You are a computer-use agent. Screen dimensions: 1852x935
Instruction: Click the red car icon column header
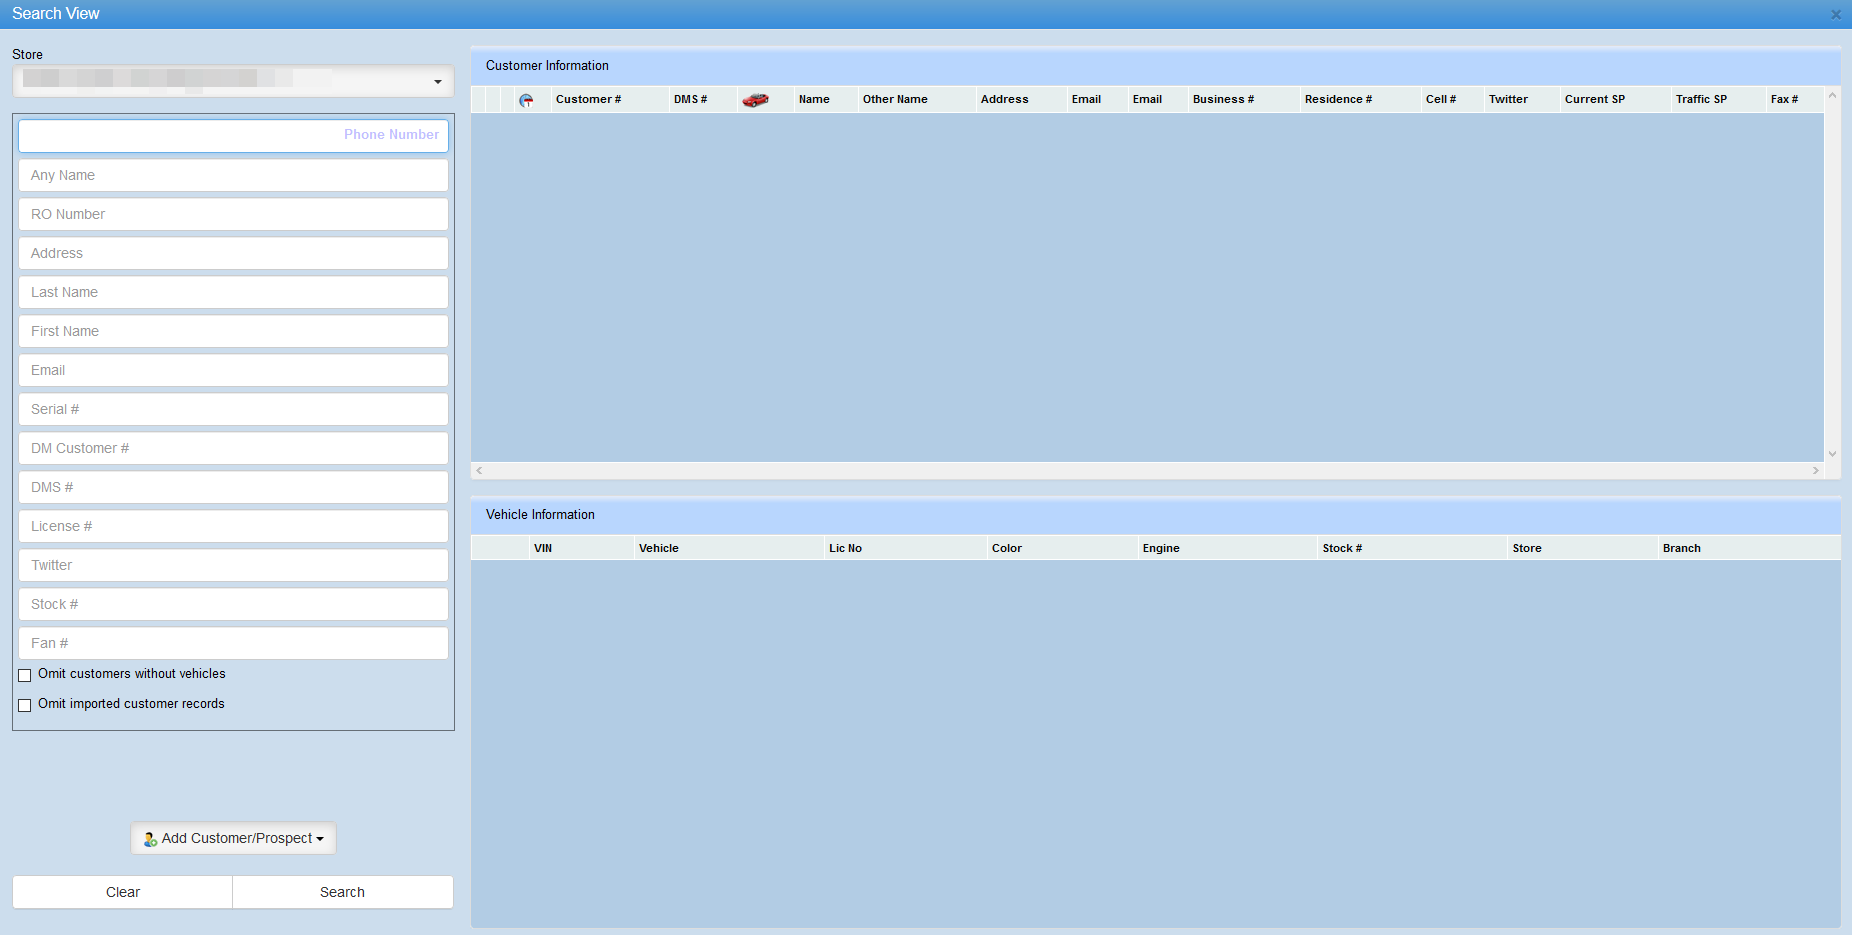click(x=755, y=100)
